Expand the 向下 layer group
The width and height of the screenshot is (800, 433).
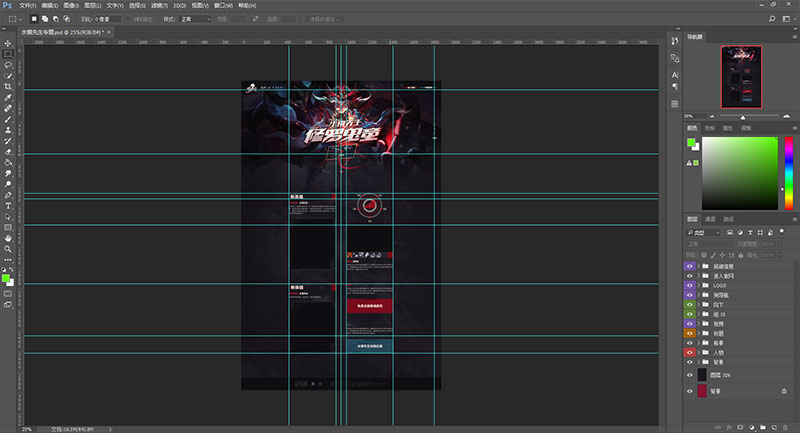click(x=699, y=304)
